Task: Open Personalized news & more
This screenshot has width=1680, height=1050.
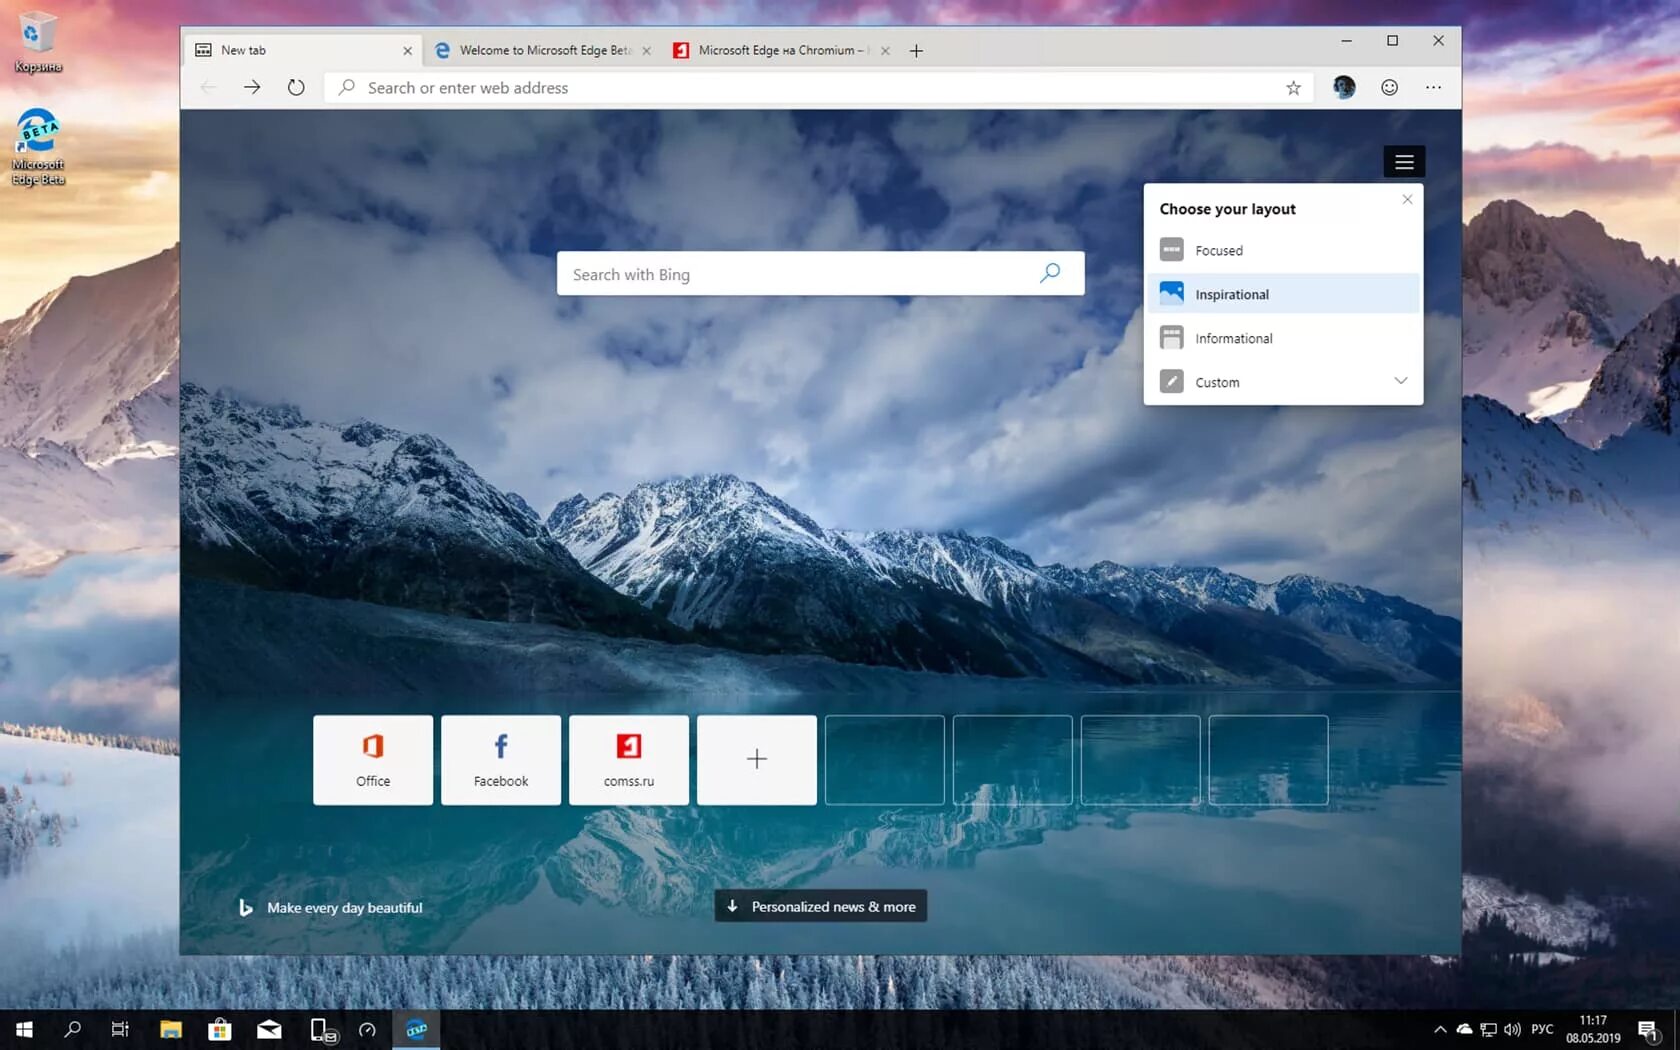Action: point(820,906)
